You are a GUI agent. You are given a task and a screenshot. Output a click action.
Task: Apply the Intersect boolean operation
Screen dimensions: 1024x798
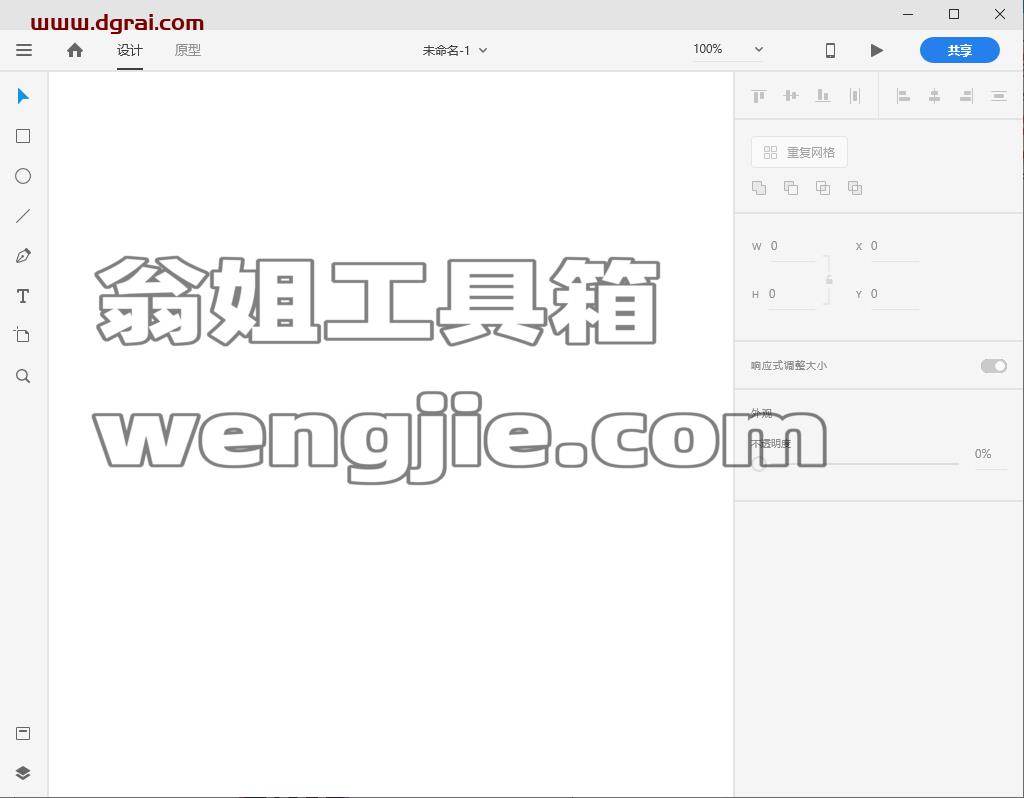coord(823,188)
